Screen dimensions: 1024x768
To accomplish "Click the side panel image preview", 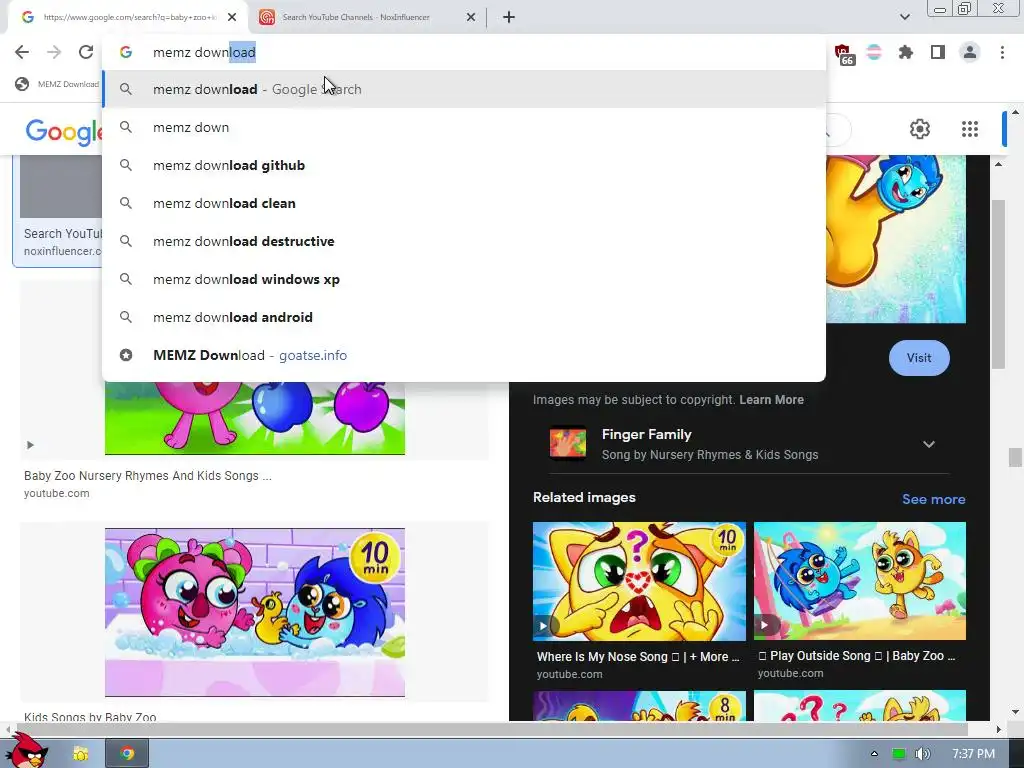I will [896, 239].
